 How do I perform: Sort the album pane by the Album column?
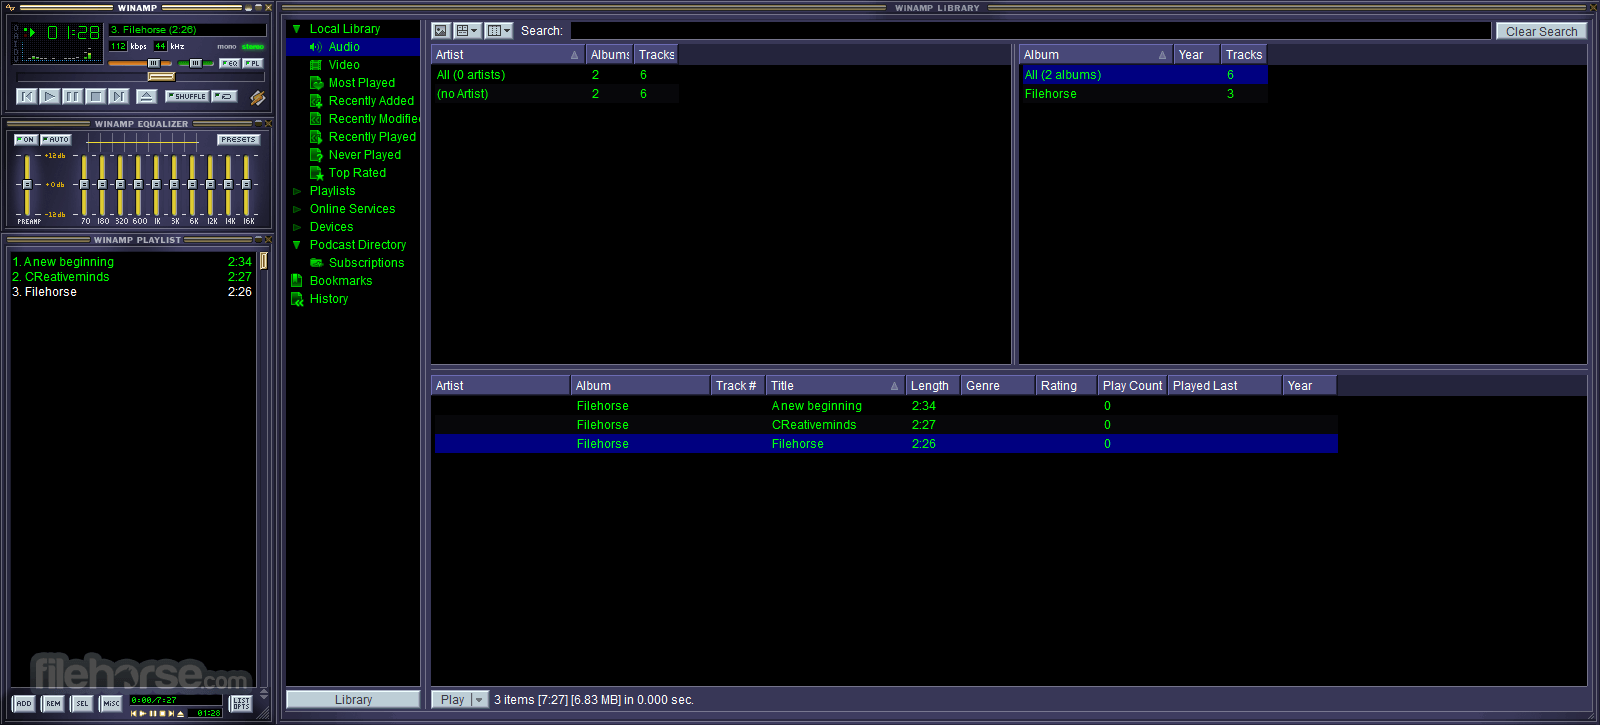1095,55
